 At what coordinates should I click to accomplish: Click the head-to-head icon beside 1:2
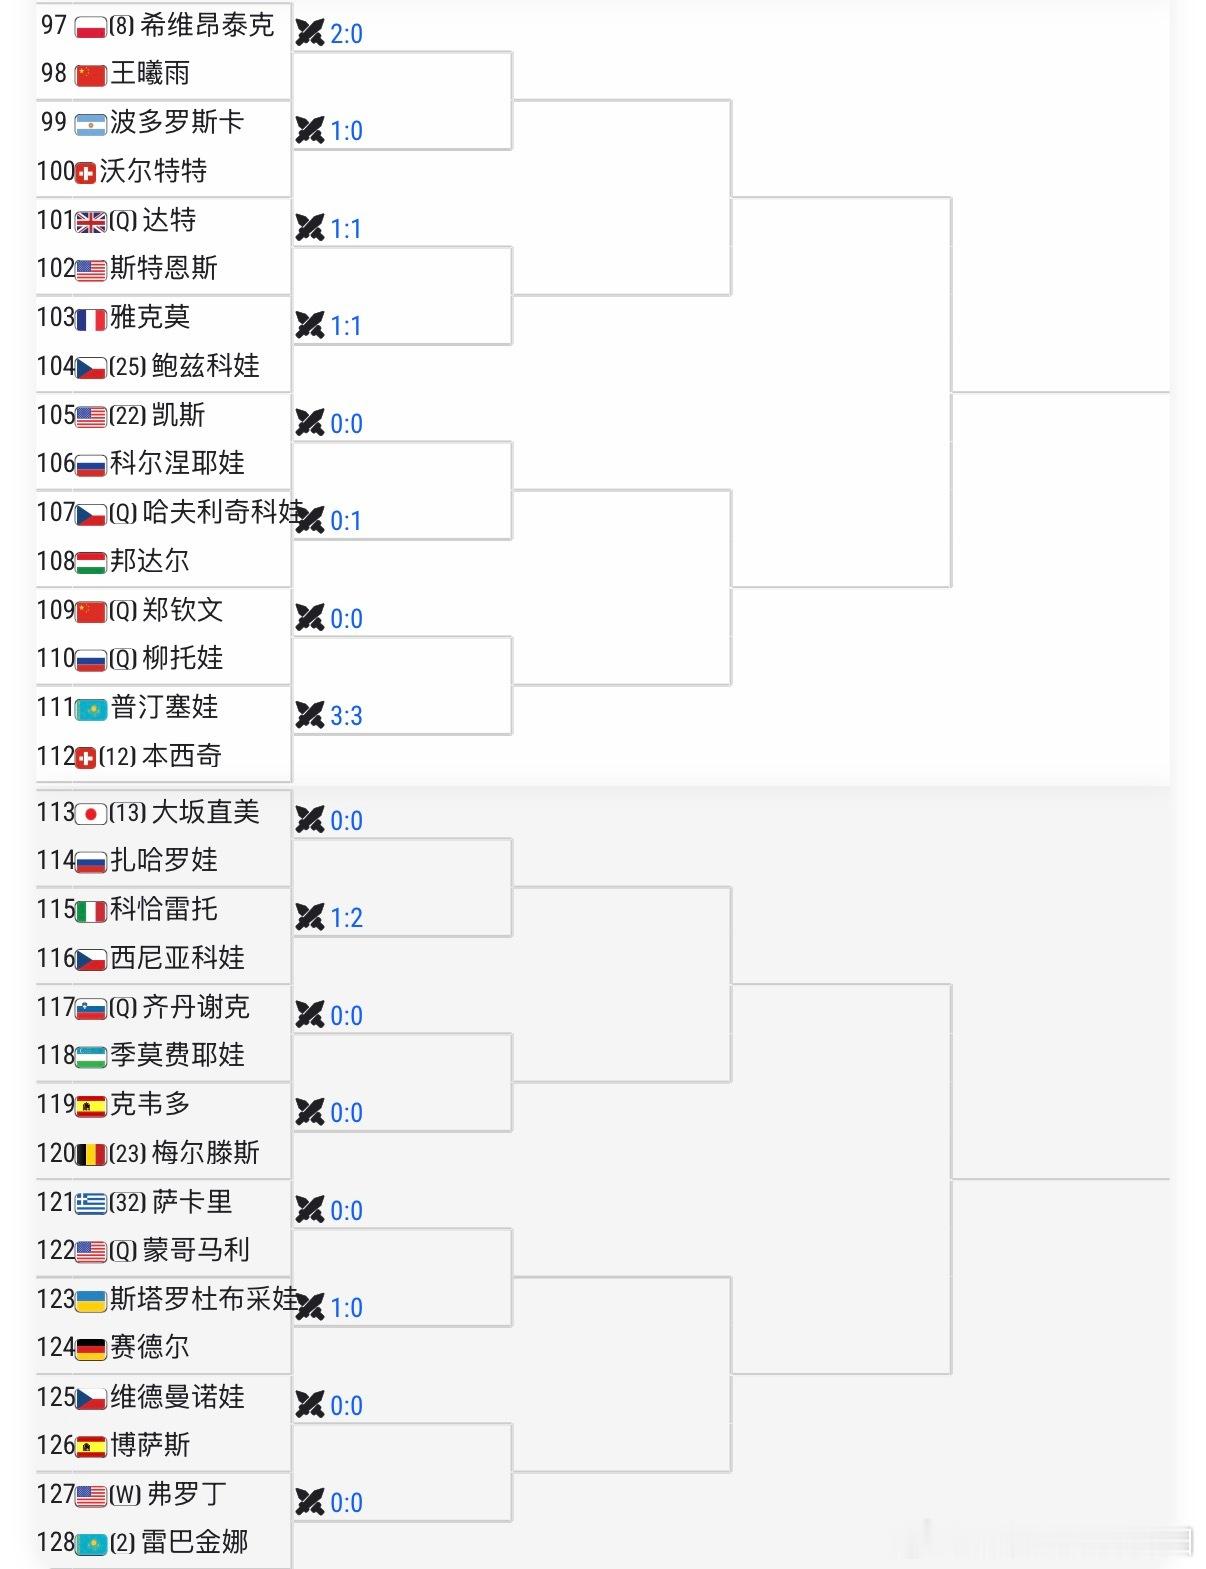pyautogui.click(x=310, y=917)
